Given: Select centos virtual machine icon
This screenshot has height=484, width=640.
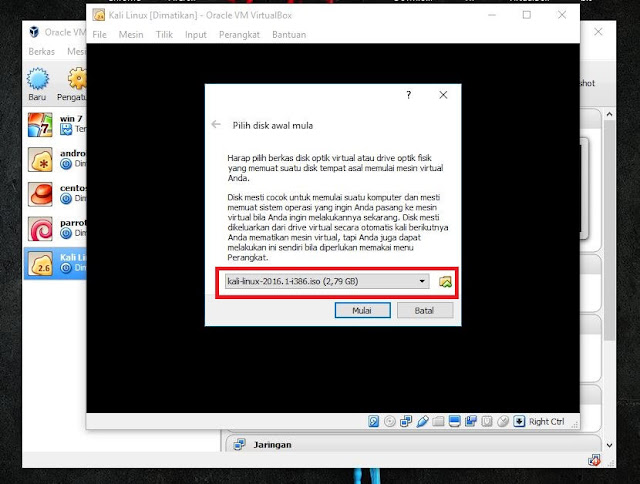Looking at the screenshot, I should click(x=40, y=194).
